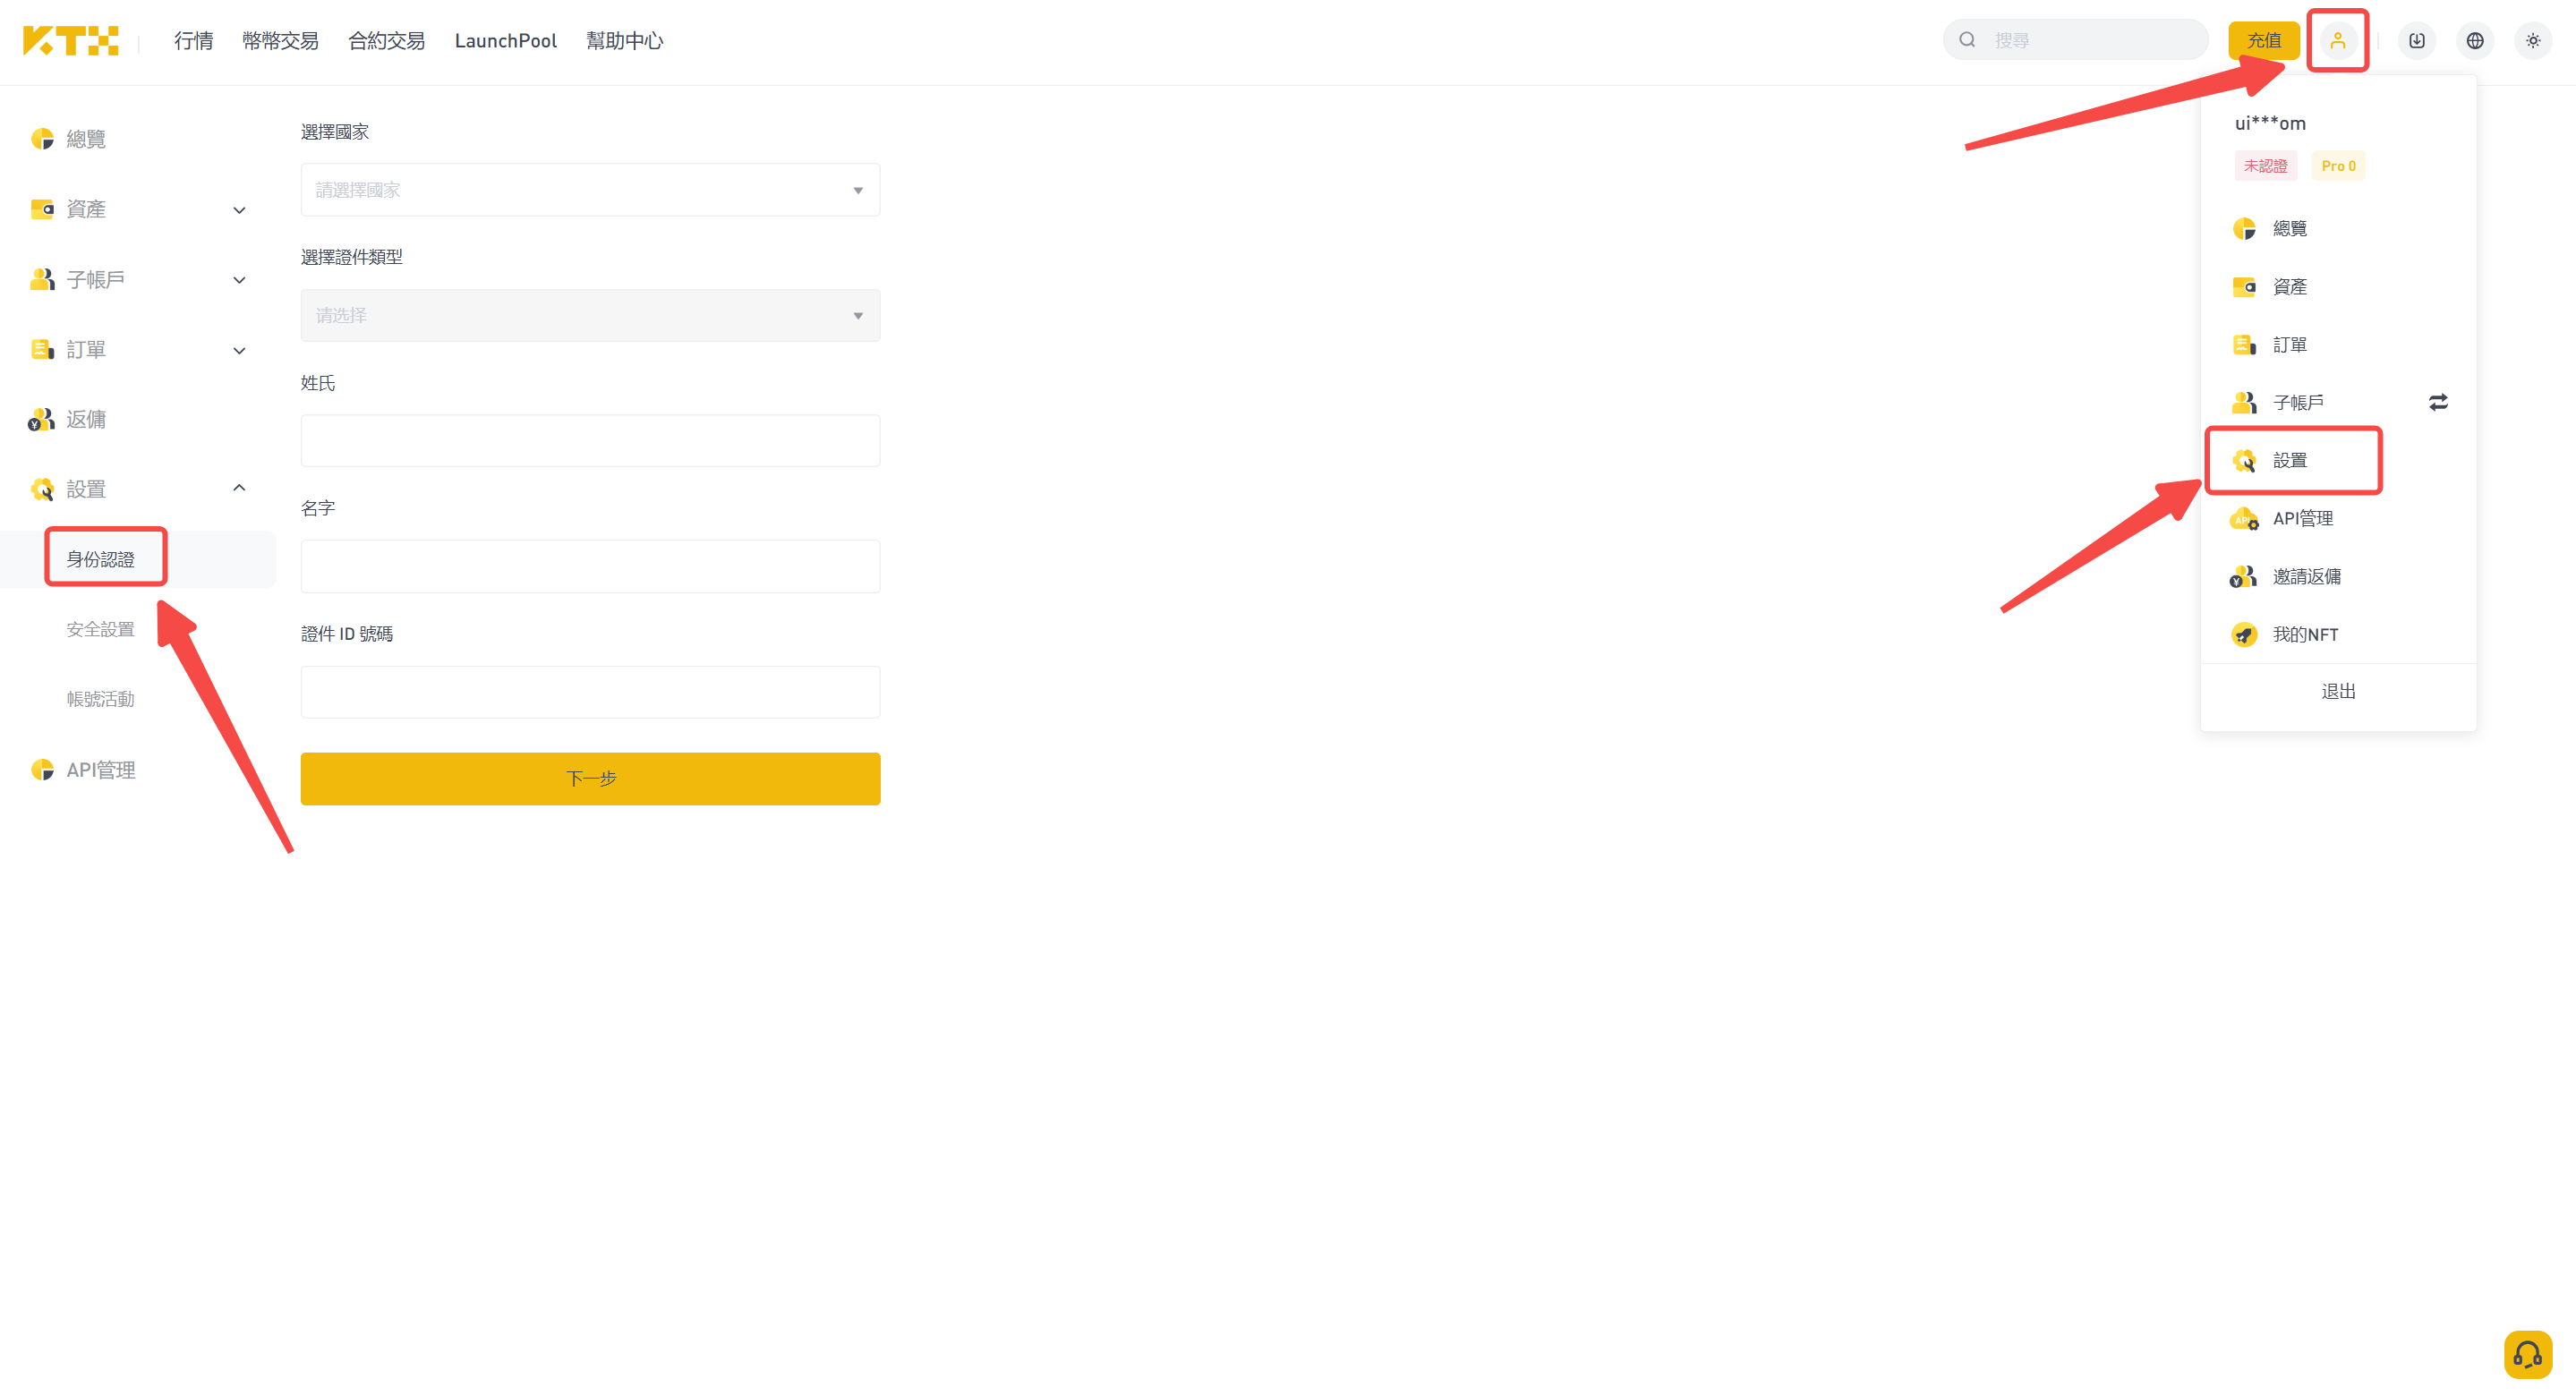Collapse the 設置 sidebar chevron

pyautogui.click(x=239, y=488)
